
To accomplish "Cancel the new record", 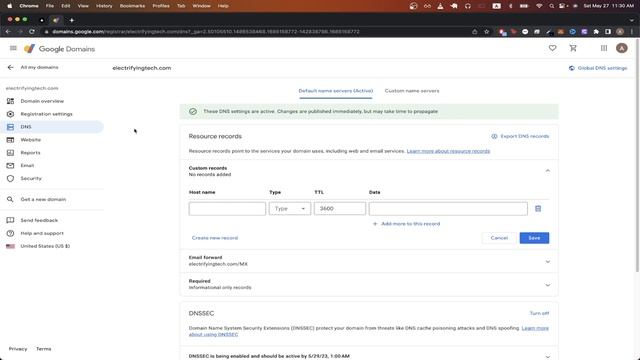I will click(x=499, y=238).
